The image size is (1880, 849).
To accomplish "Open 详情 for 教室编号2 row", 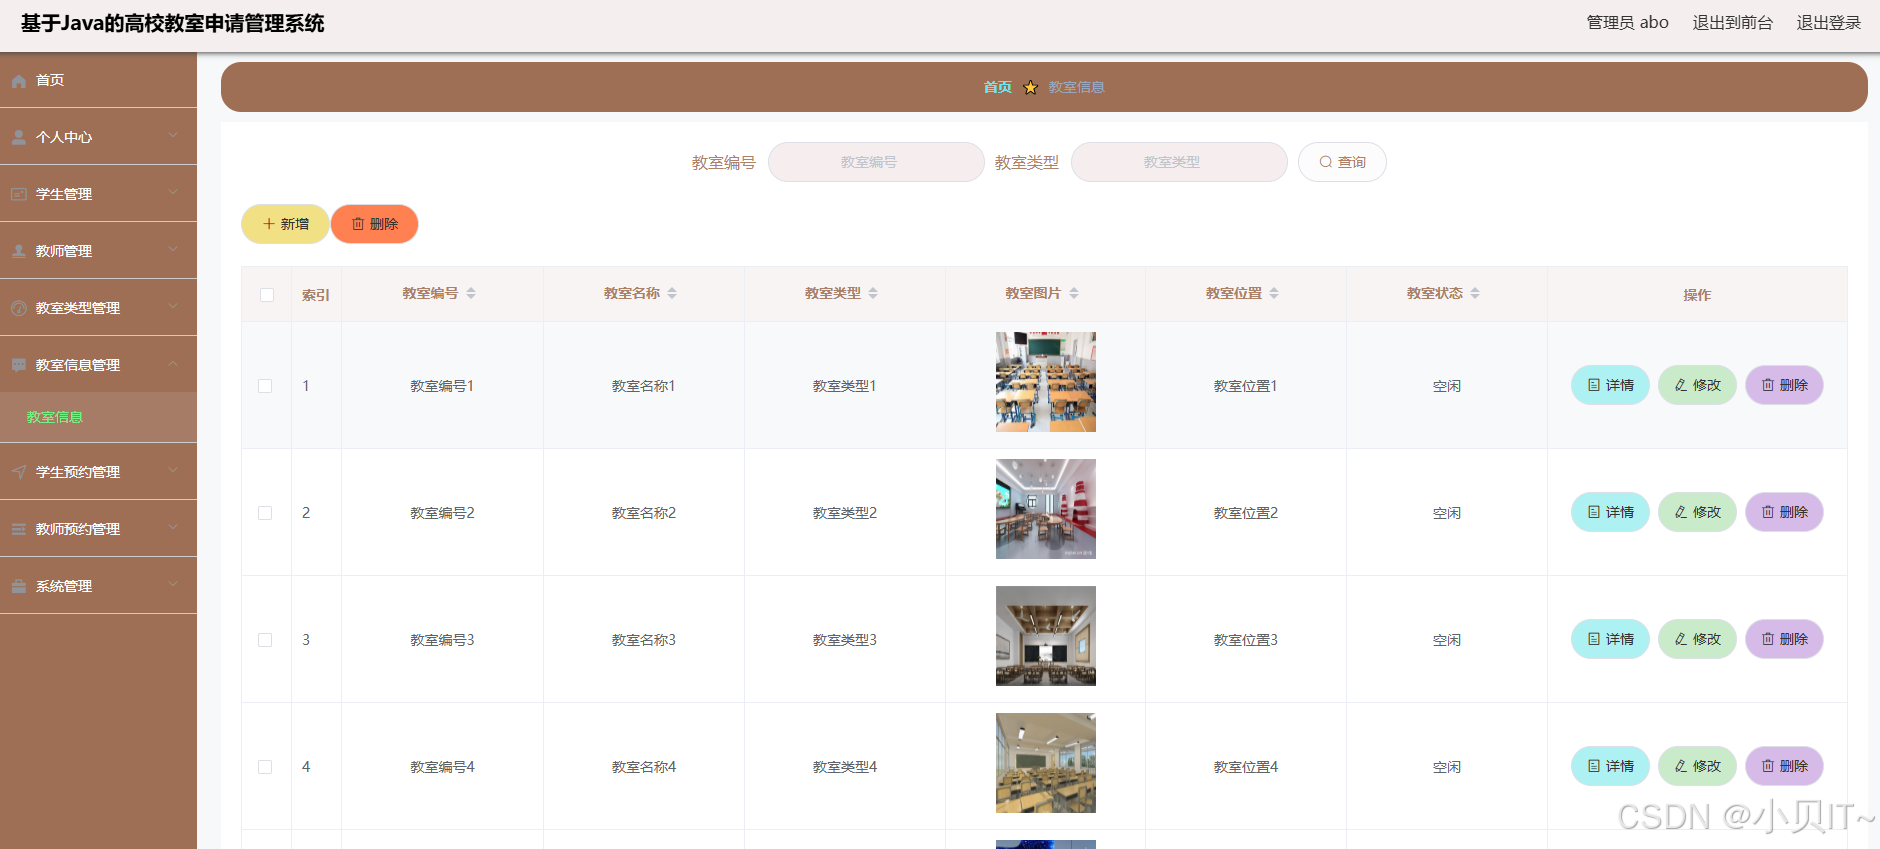I will [x=1610, y=512].
